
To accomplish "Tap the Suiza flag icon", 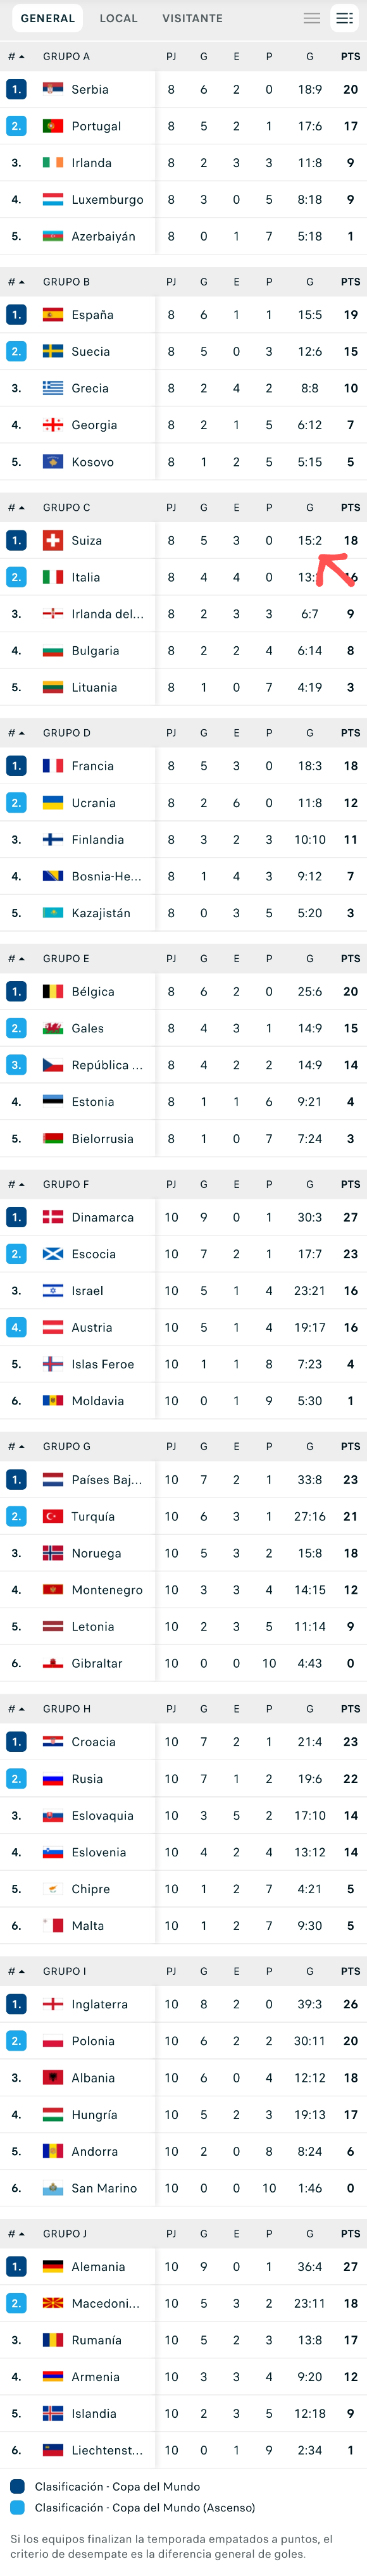I will 53,540.
